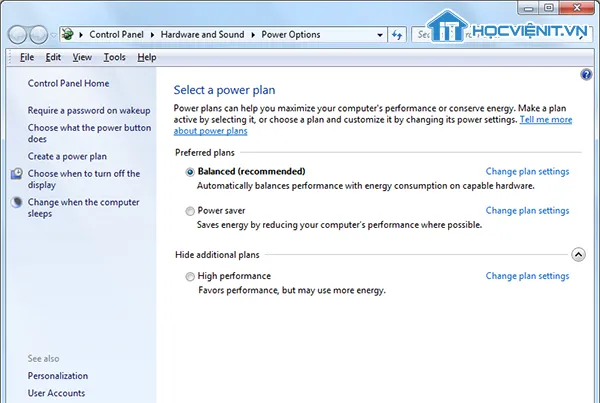The image size is (600, 403).
Task: Click the Control Panel icon in address bar
Action: 67,34
